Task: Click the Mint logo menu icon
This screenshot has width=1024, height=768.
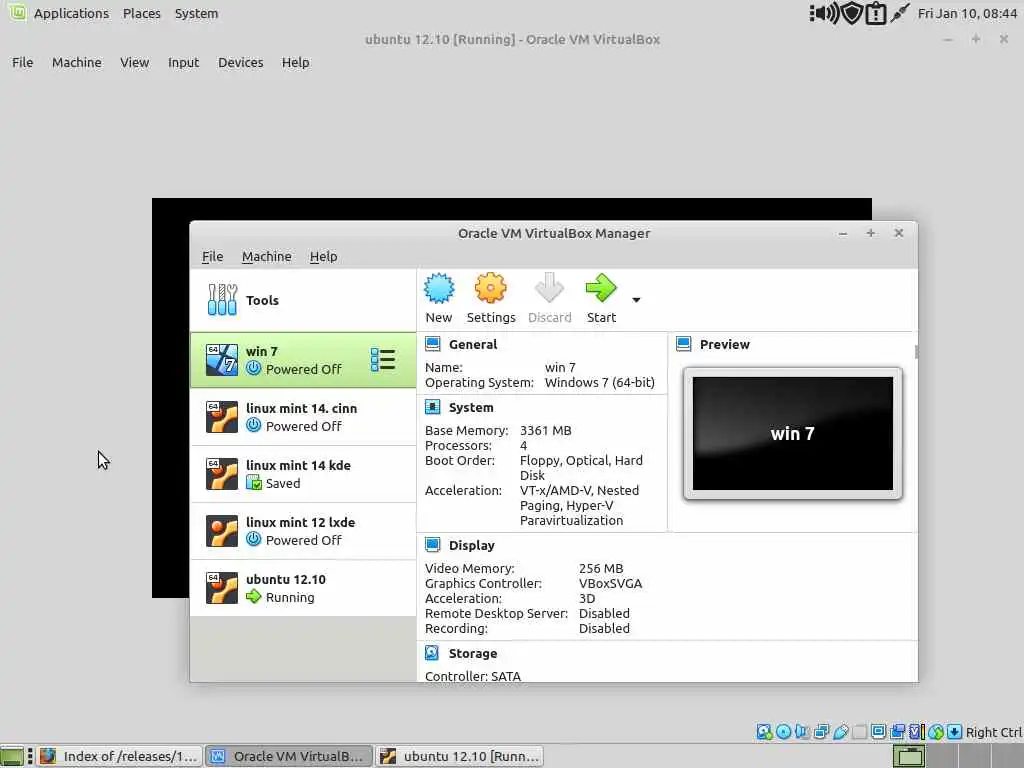Action: click(x=16, y=12)
